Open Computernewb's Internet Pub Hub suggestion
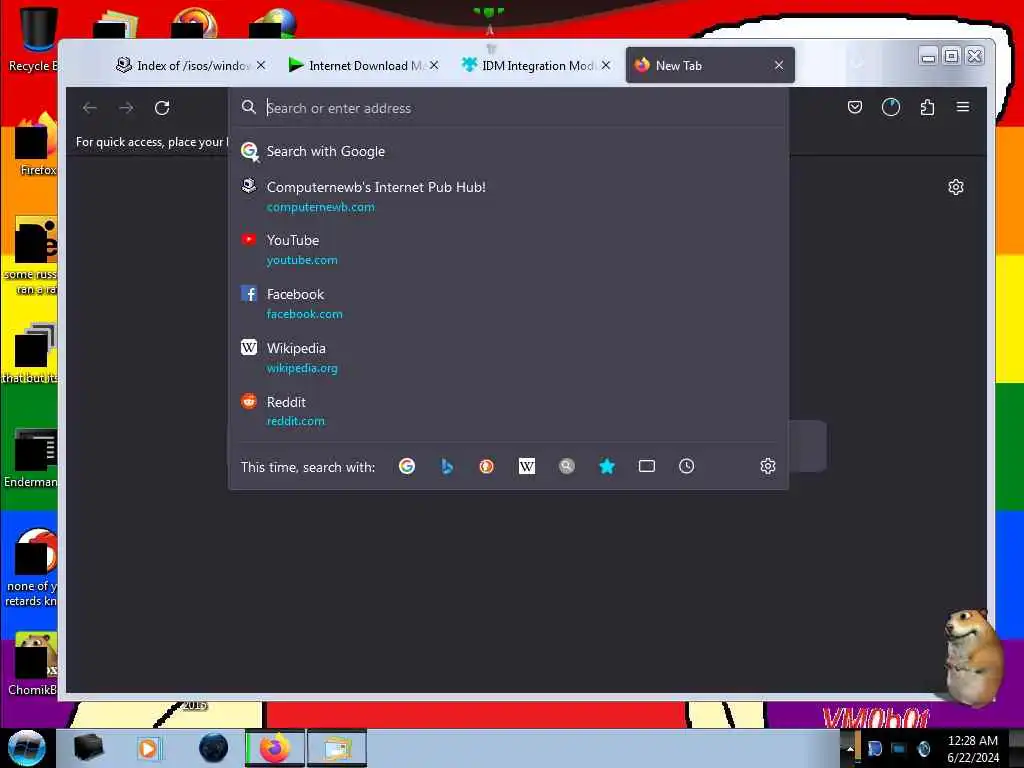Image resolution: width=1024 pixels, height=768 pixels. point(508,196)
